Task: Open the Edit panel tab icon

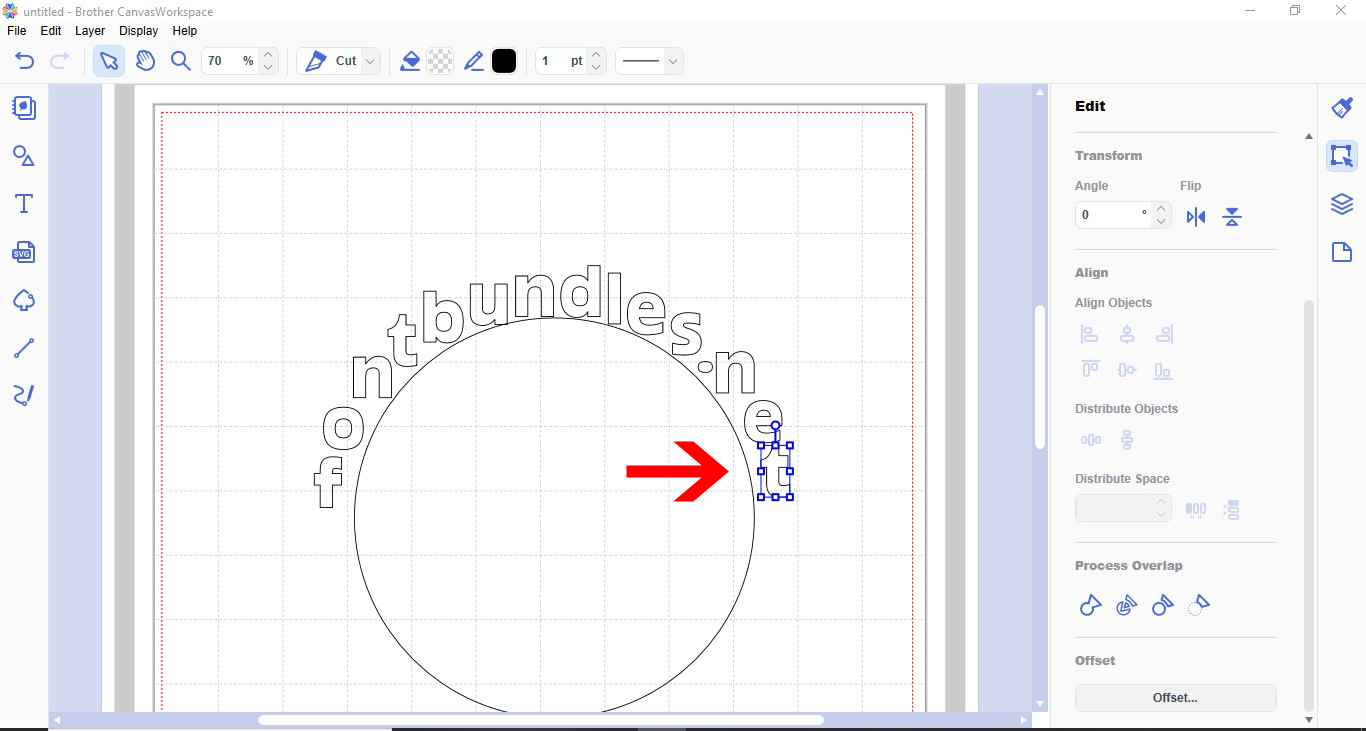Action: coord(1342,156)
